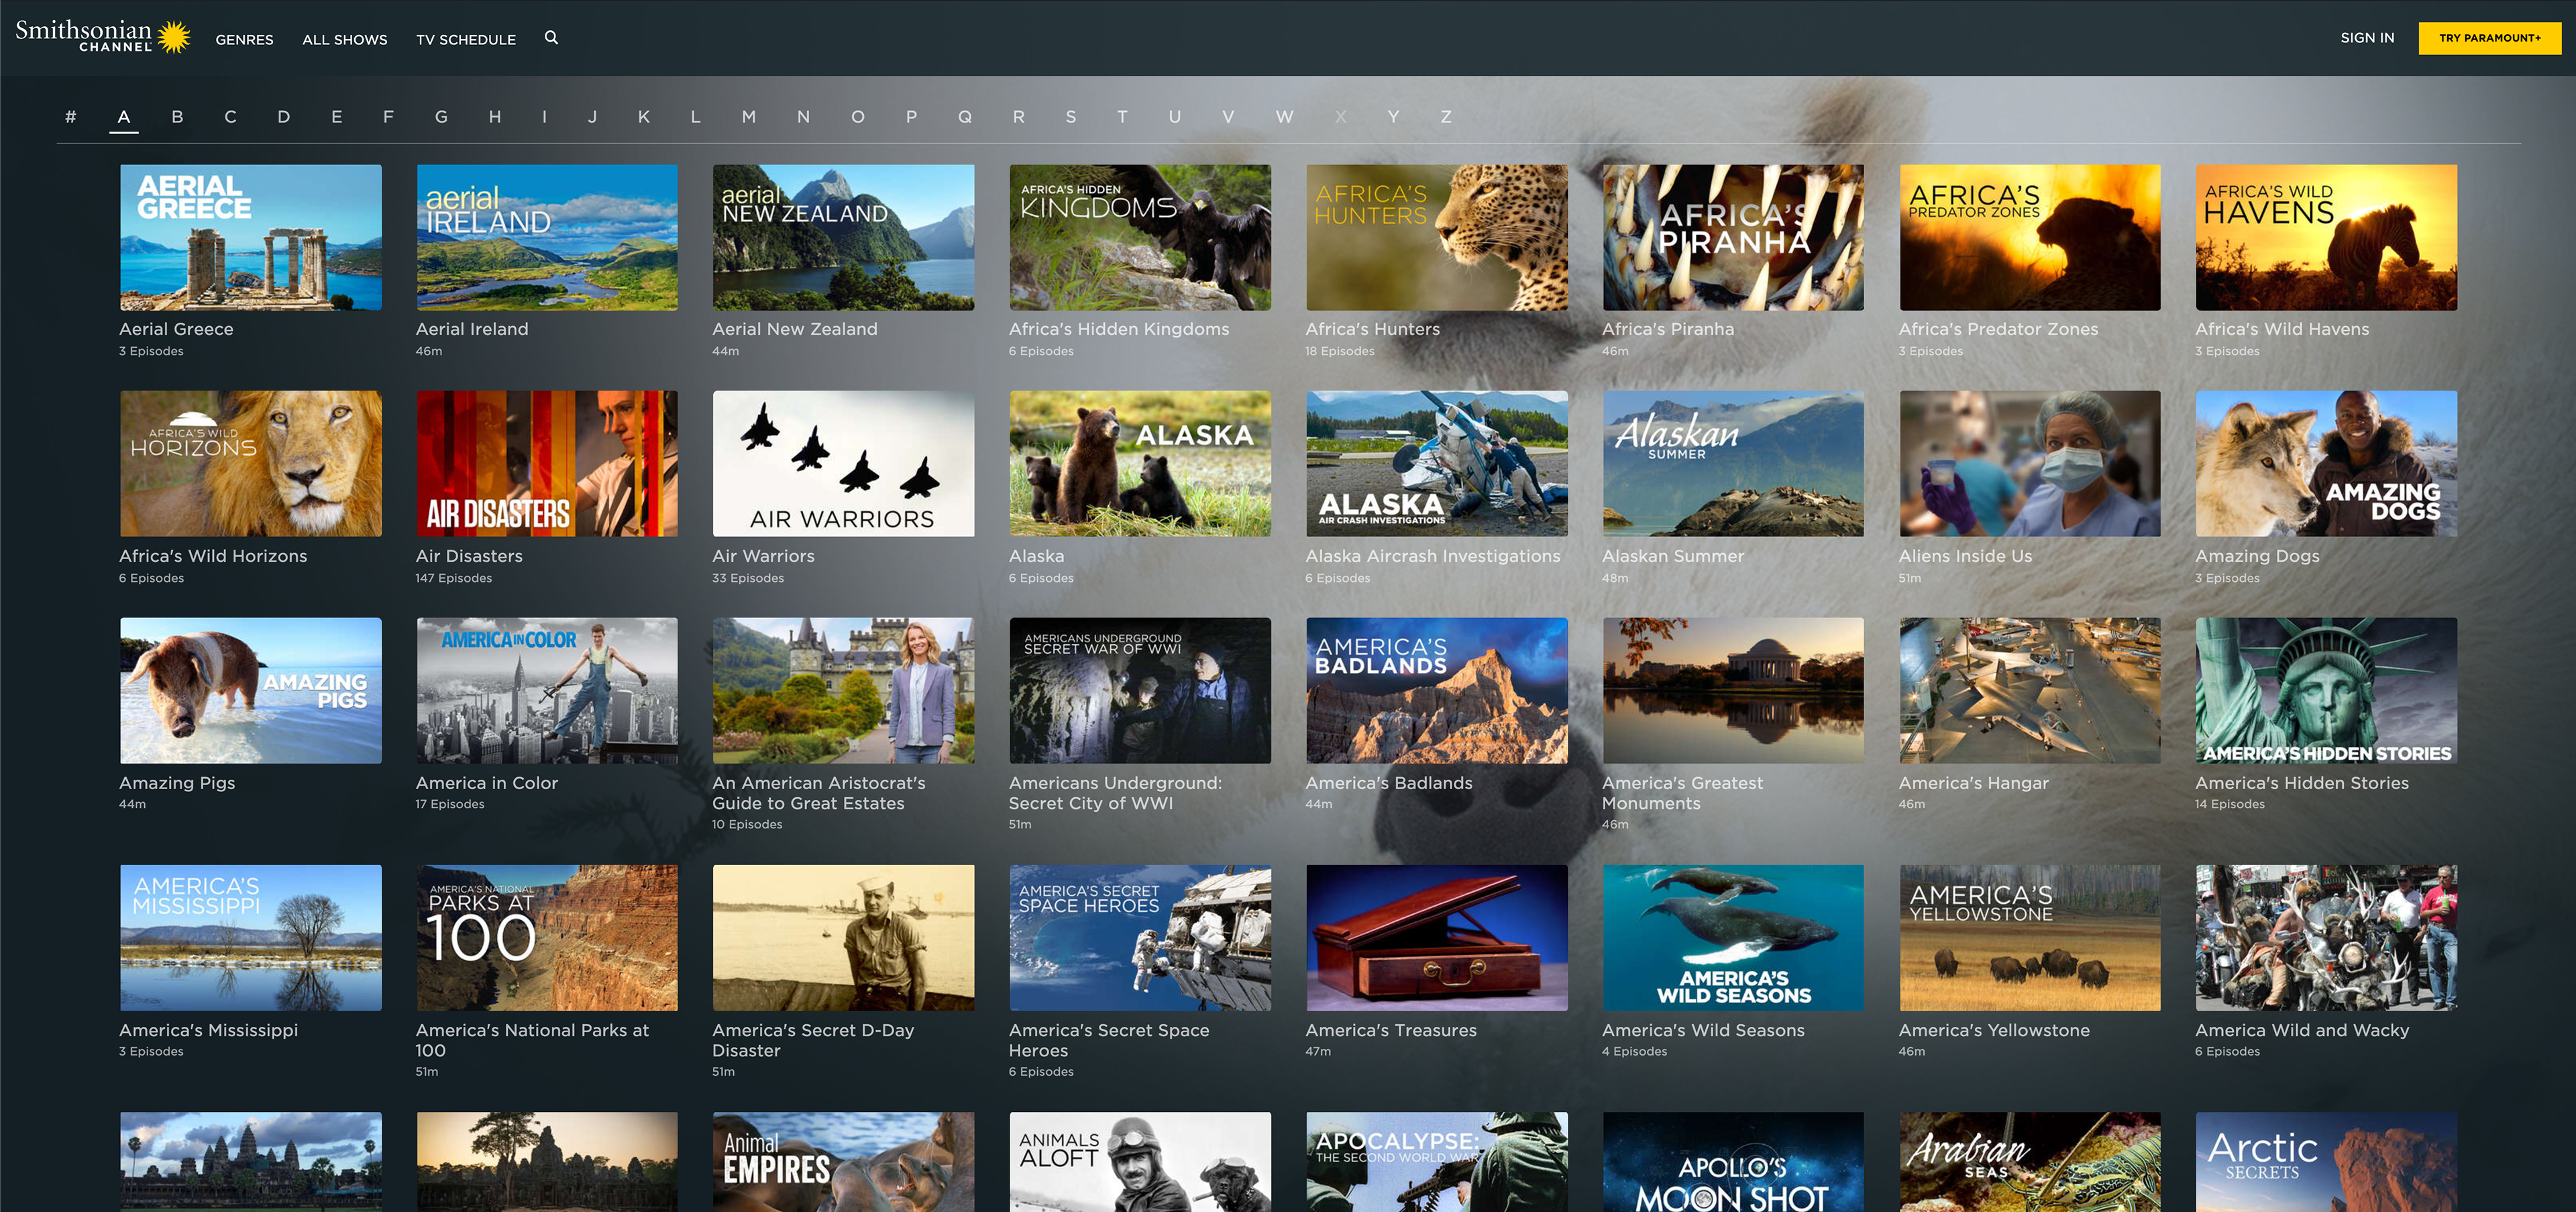Open the TV Schedule page
Viewport: 2576px width, 1212px height.
[466, 40]
